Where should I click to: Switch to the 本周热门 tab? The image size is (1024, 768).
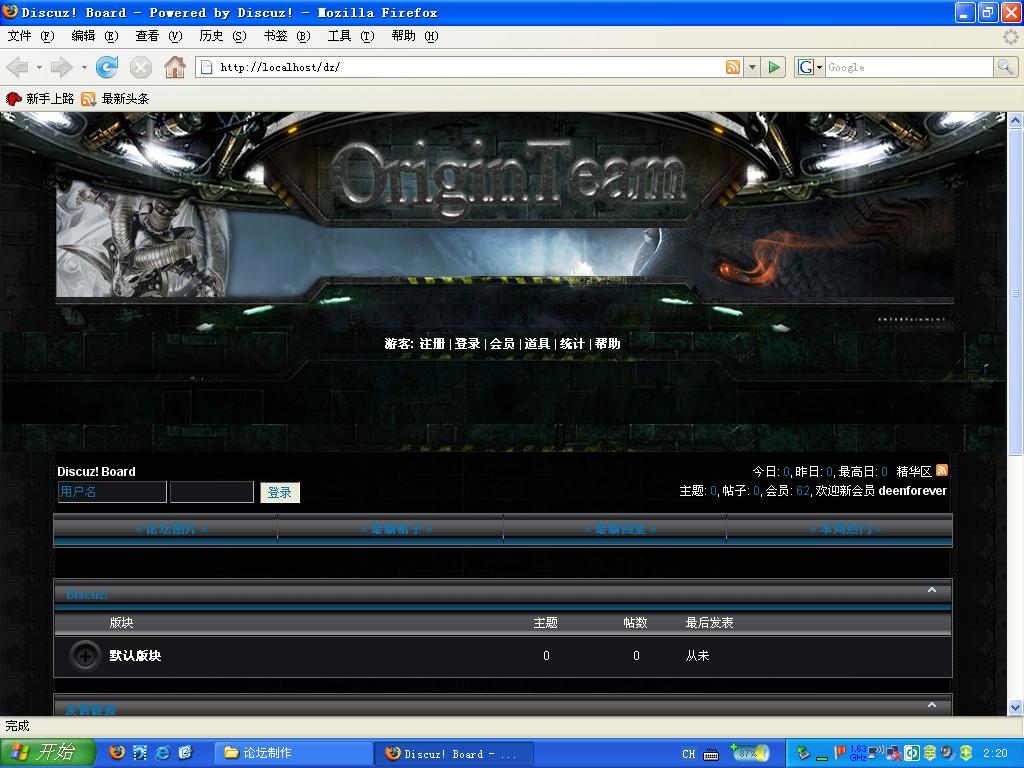(x=845, y=529)
